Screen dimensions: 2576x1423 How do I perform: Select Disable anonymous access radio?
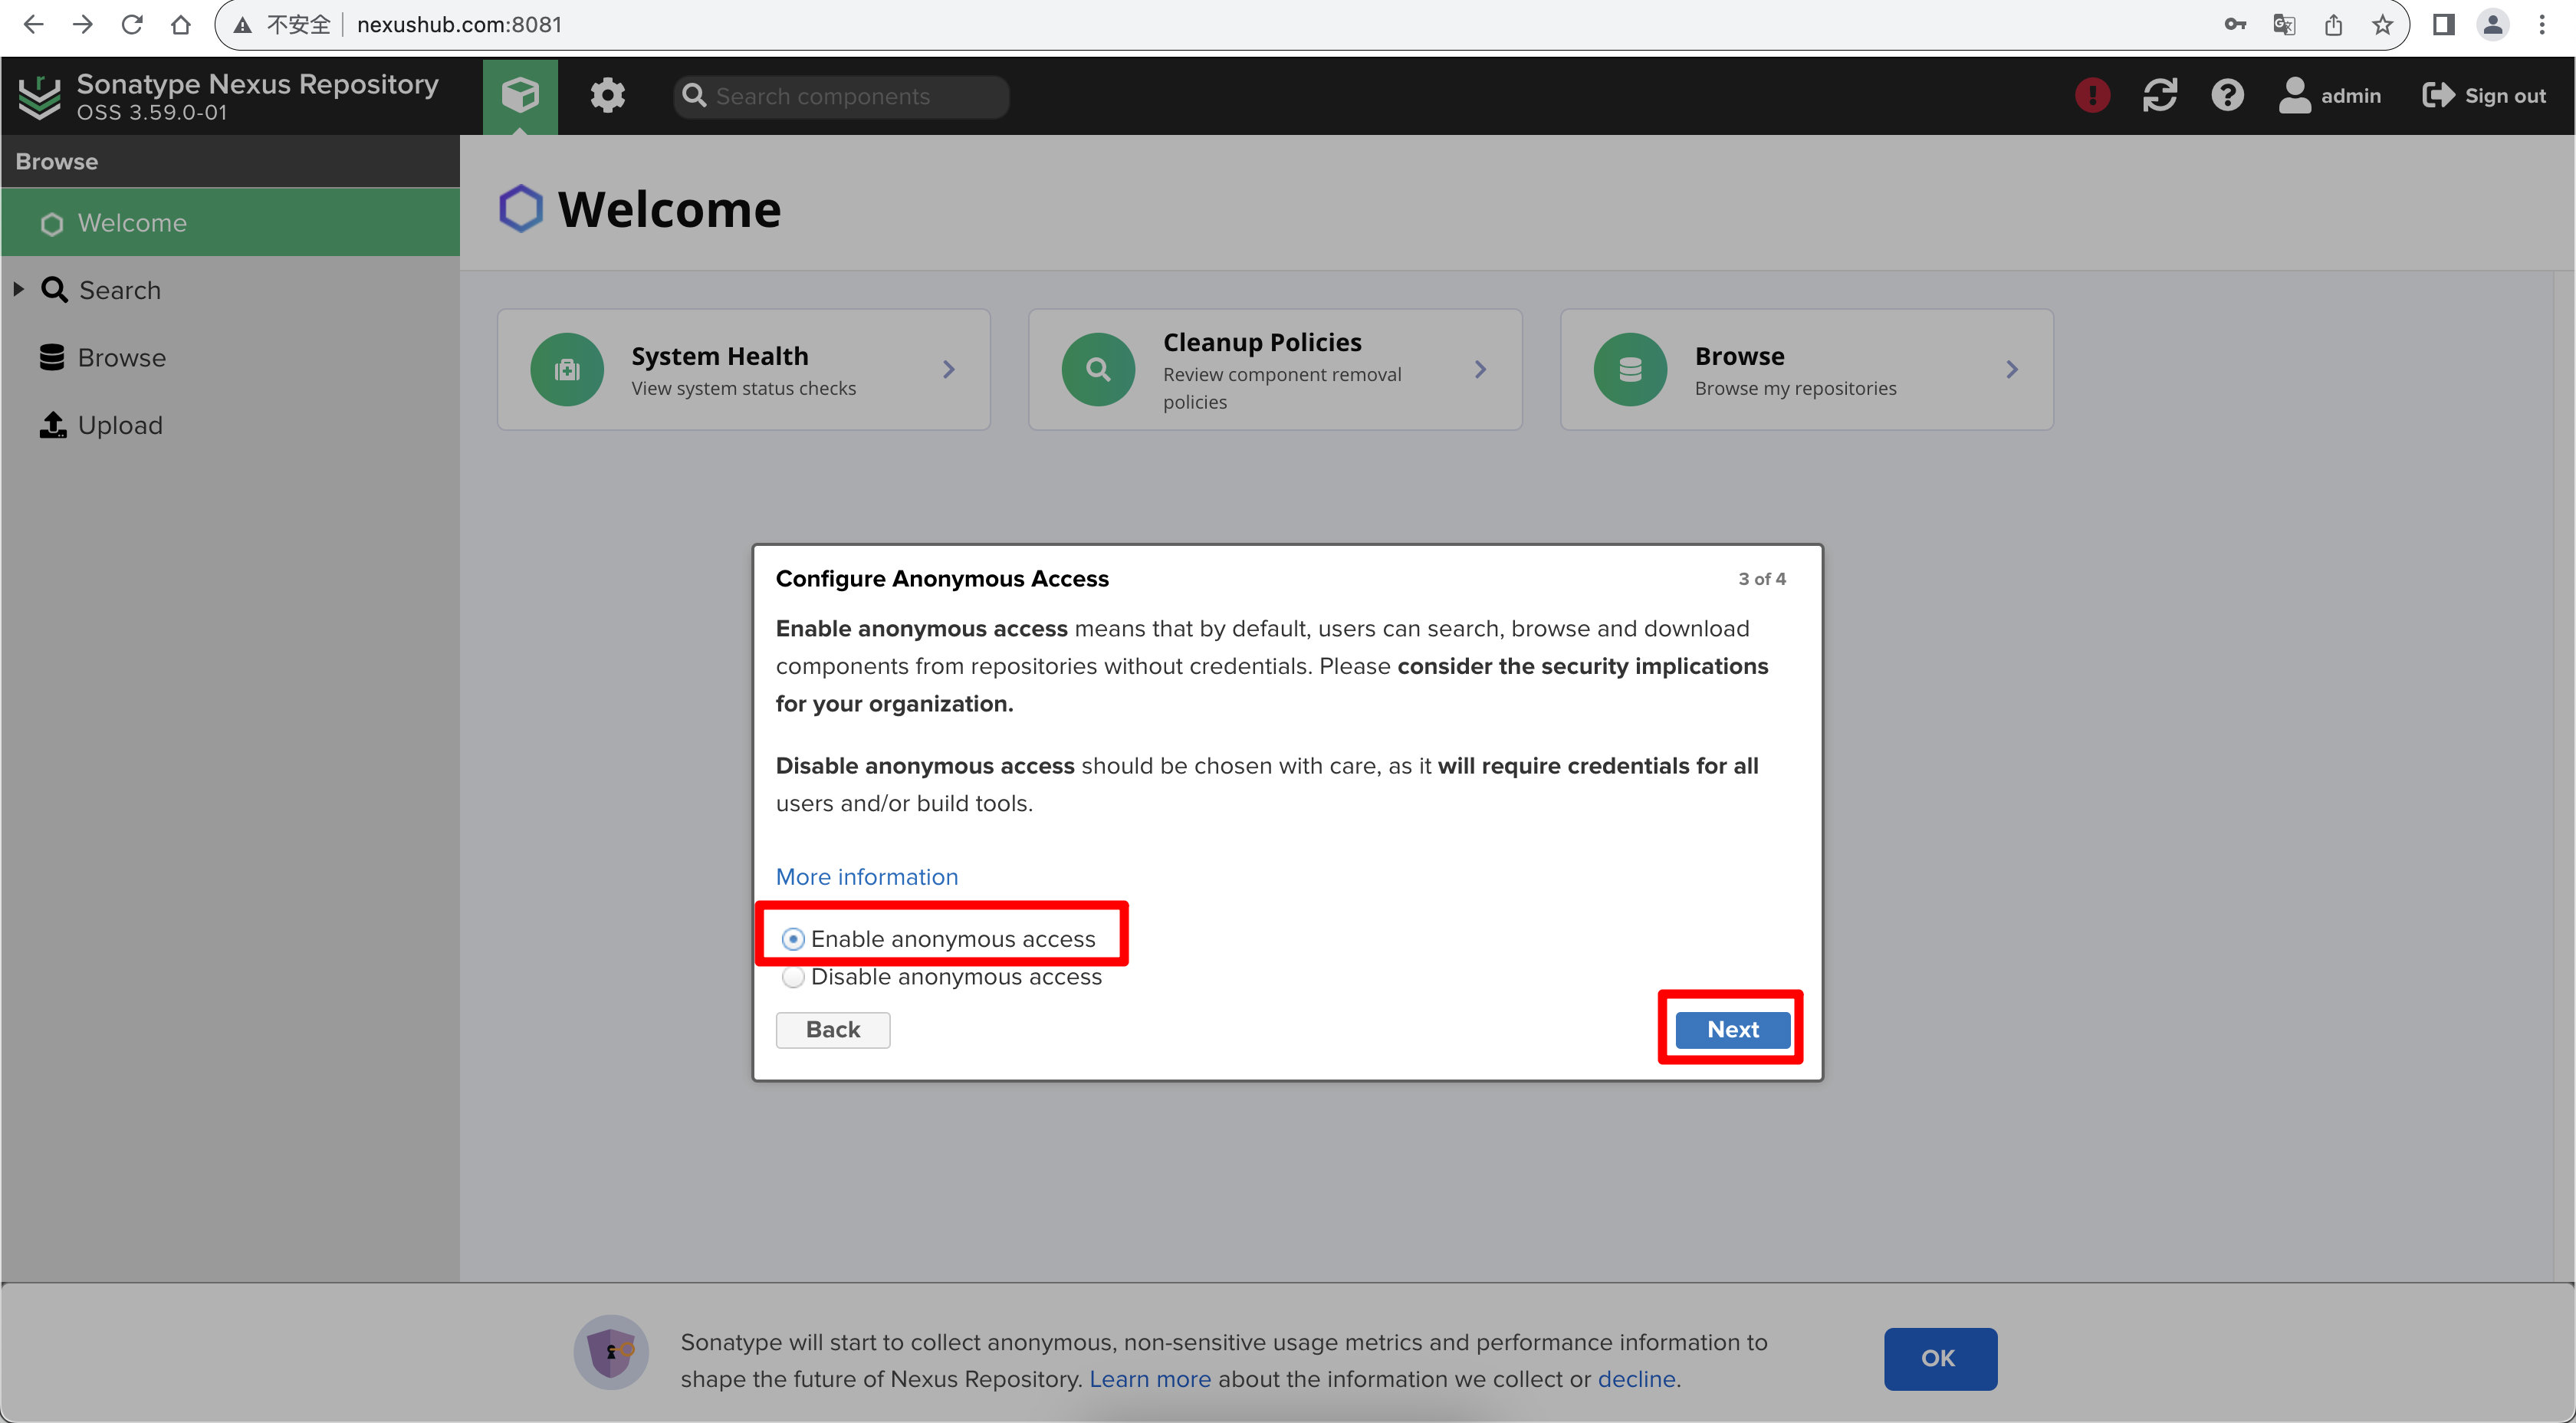pos(792,976)
